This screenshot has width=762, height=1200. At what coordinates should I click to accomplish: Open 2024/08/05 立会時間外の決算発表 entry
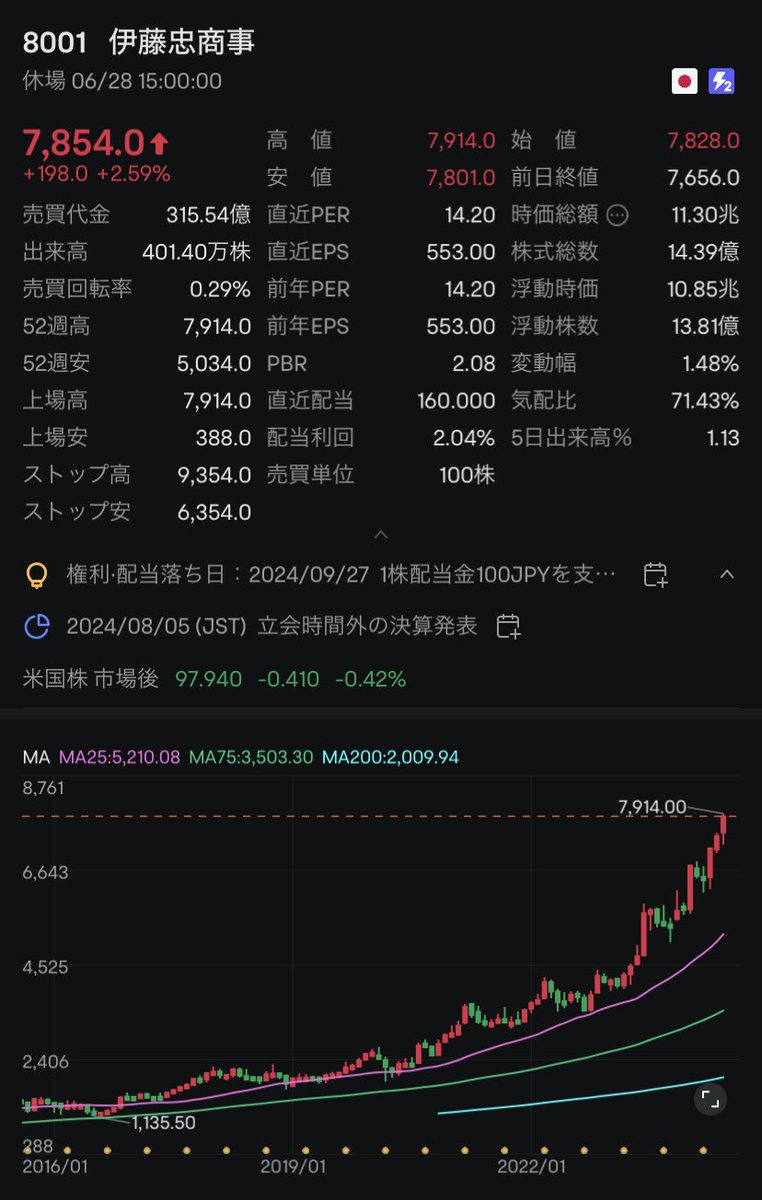tap(272, 626)
